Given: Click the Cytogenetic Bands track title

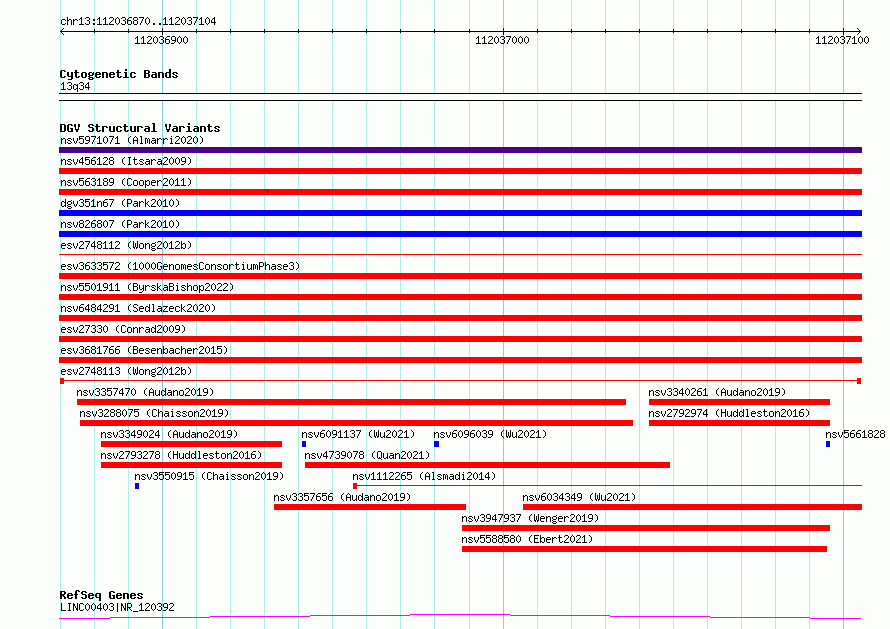Looking at the screenshot, I should pos(119,74).
